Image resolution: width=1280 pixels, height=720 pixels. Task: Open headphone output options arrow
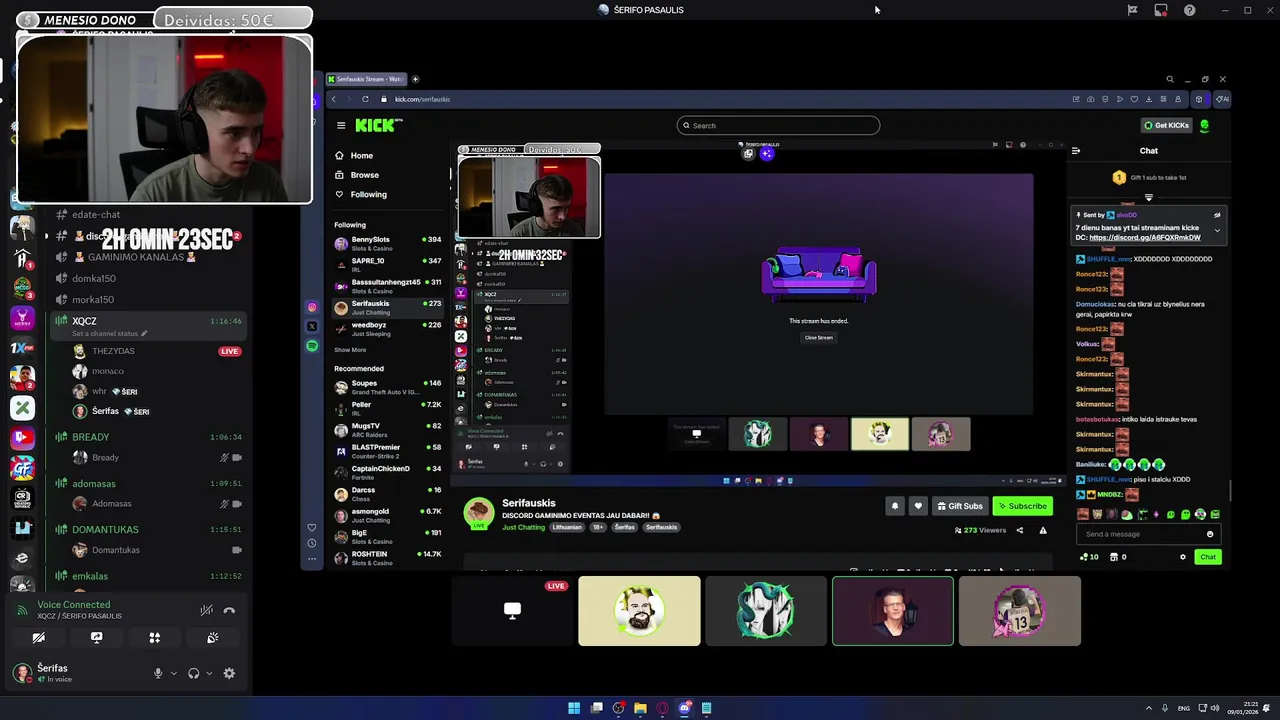[x=209, y=673]
